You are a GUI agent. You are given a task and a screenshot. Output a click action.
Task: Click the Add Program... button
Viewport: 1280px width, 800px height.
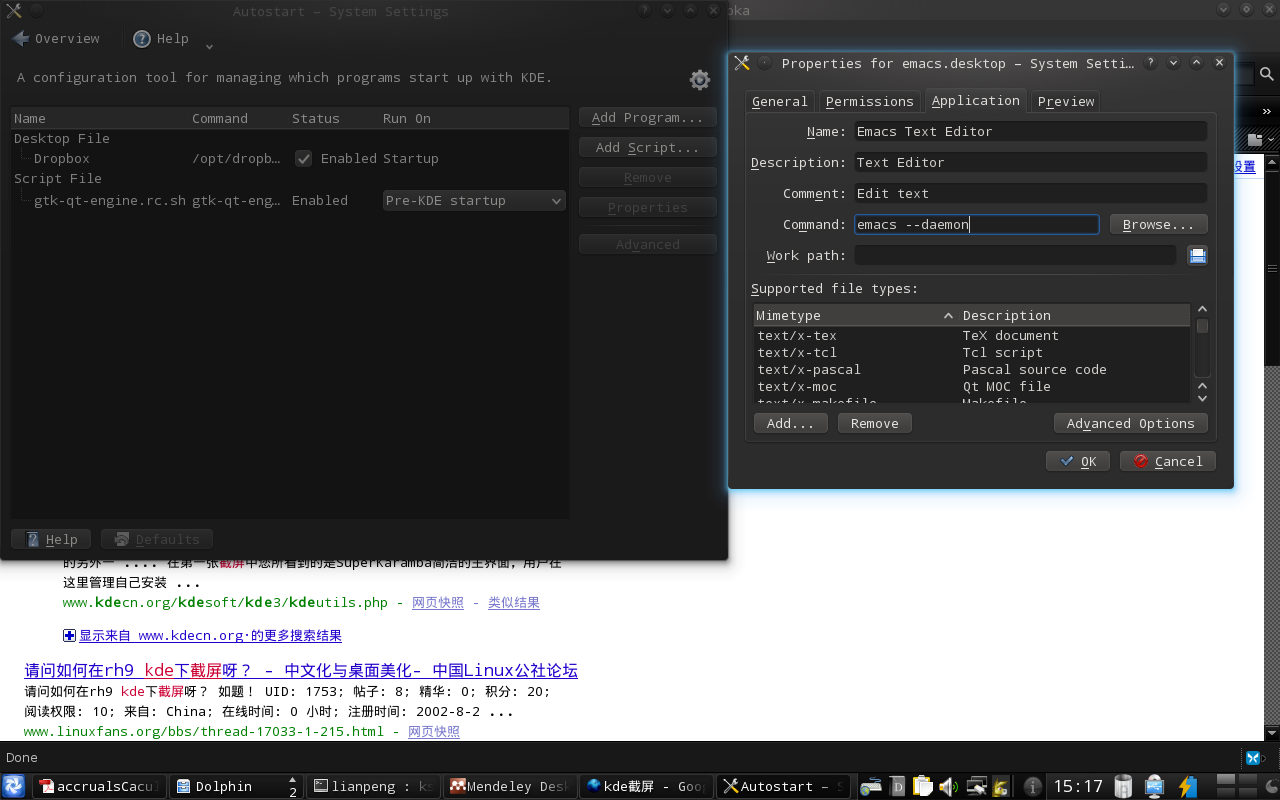pos(647,118)
